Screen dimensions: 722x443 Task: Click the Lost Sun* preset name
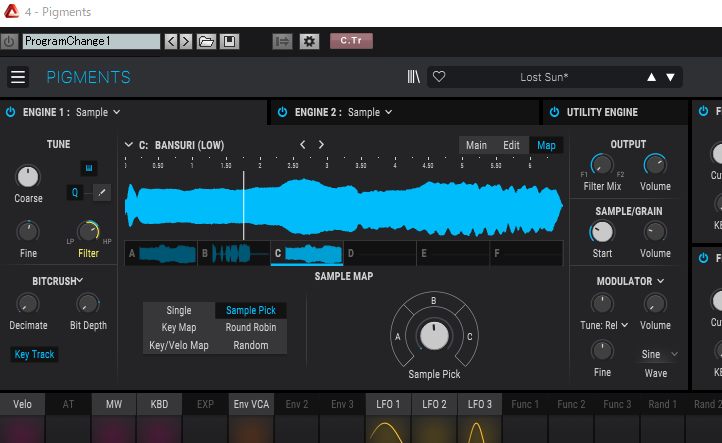[544, 77]
